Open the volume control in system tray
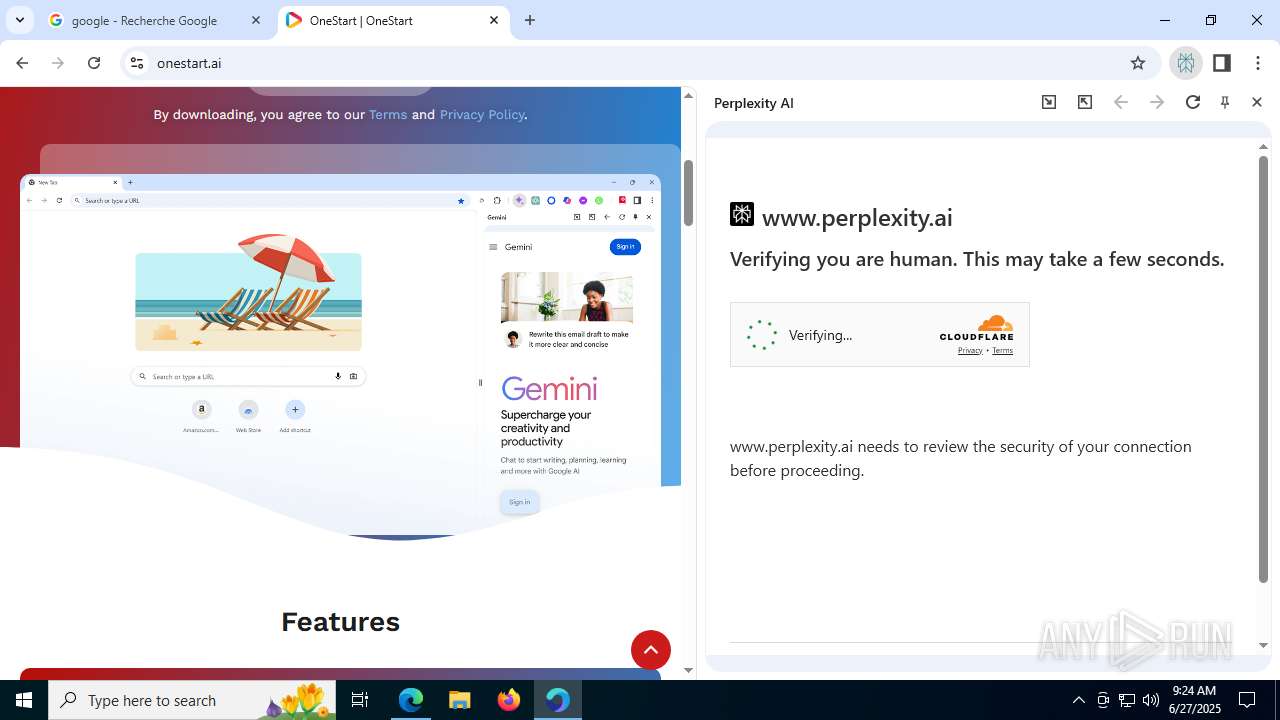The width and height of the screenshot is (1280, 720). (1151, 700)
